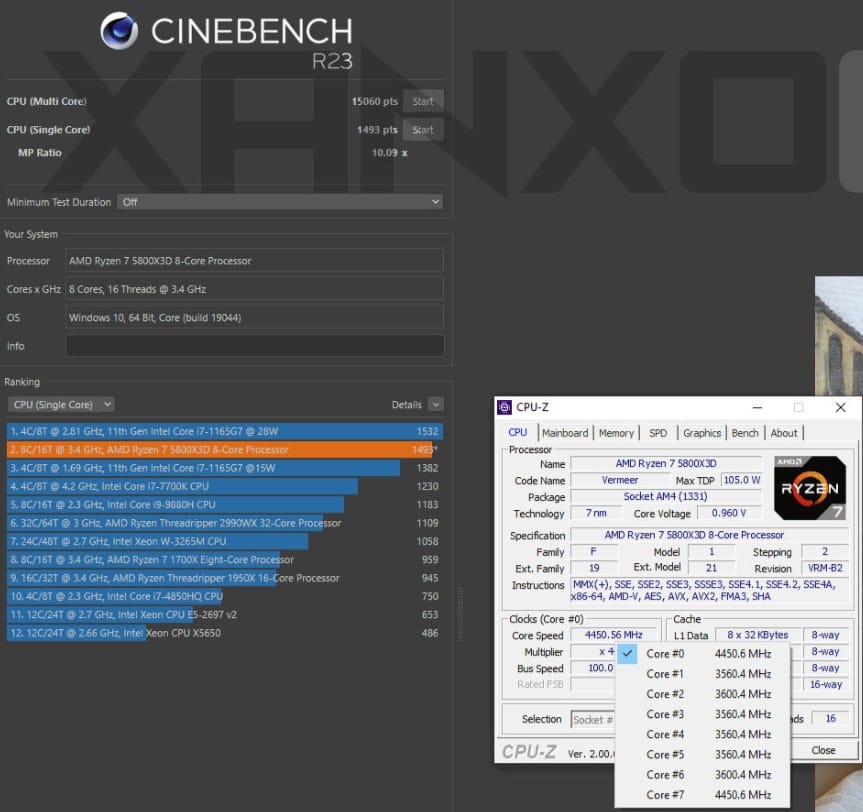
Task: Start the CPU Single Core benchmark
Action: pyautogui.click(x=423, y=129)
